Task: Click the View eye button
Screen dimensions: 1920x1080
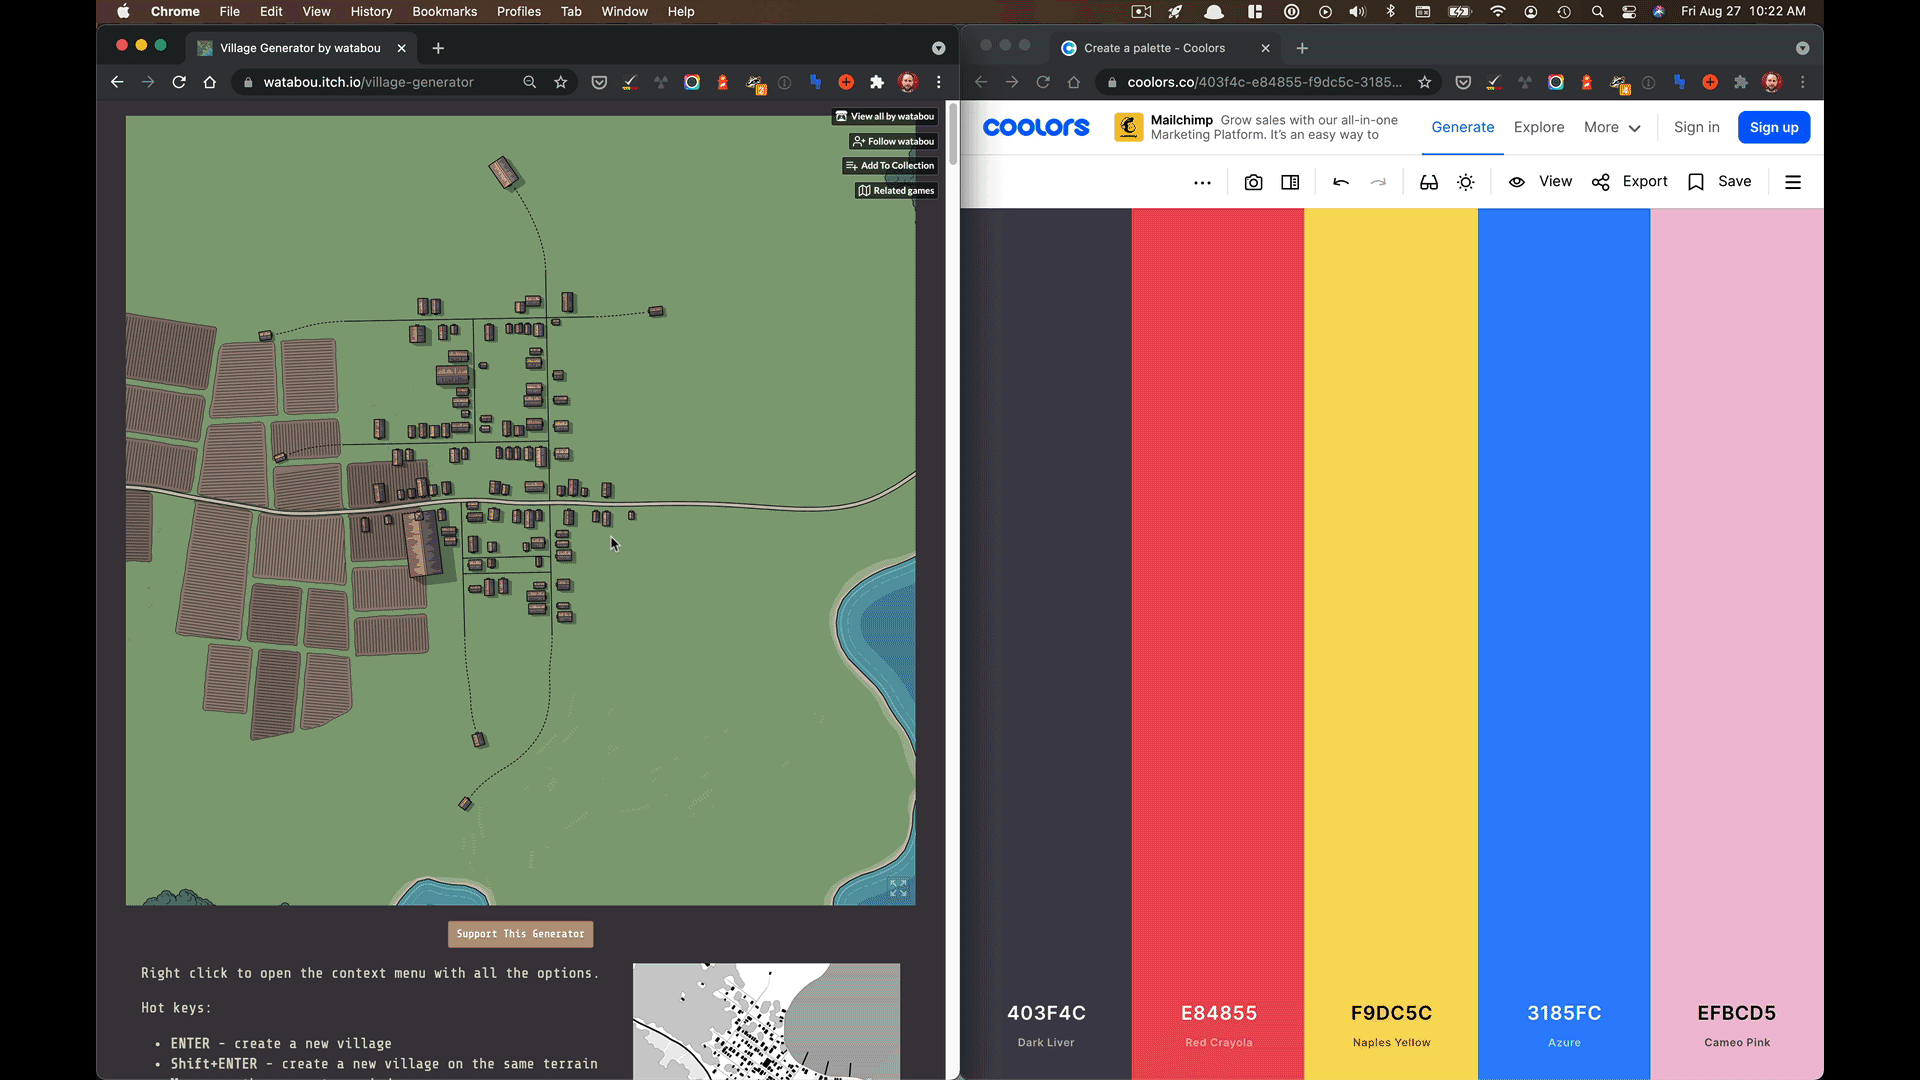Action: (x=1540, y=181)
